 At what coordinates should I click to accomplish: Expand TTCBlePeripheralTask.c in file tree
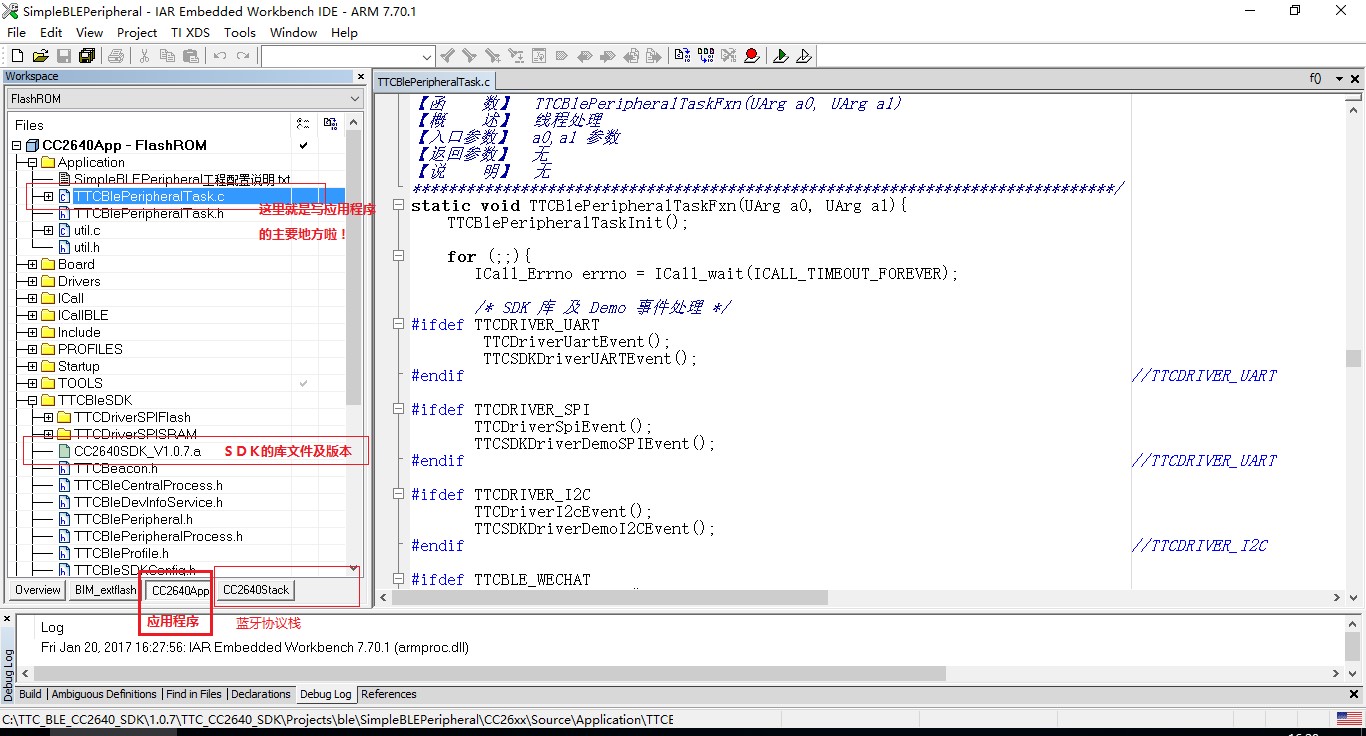click(48, 196)
